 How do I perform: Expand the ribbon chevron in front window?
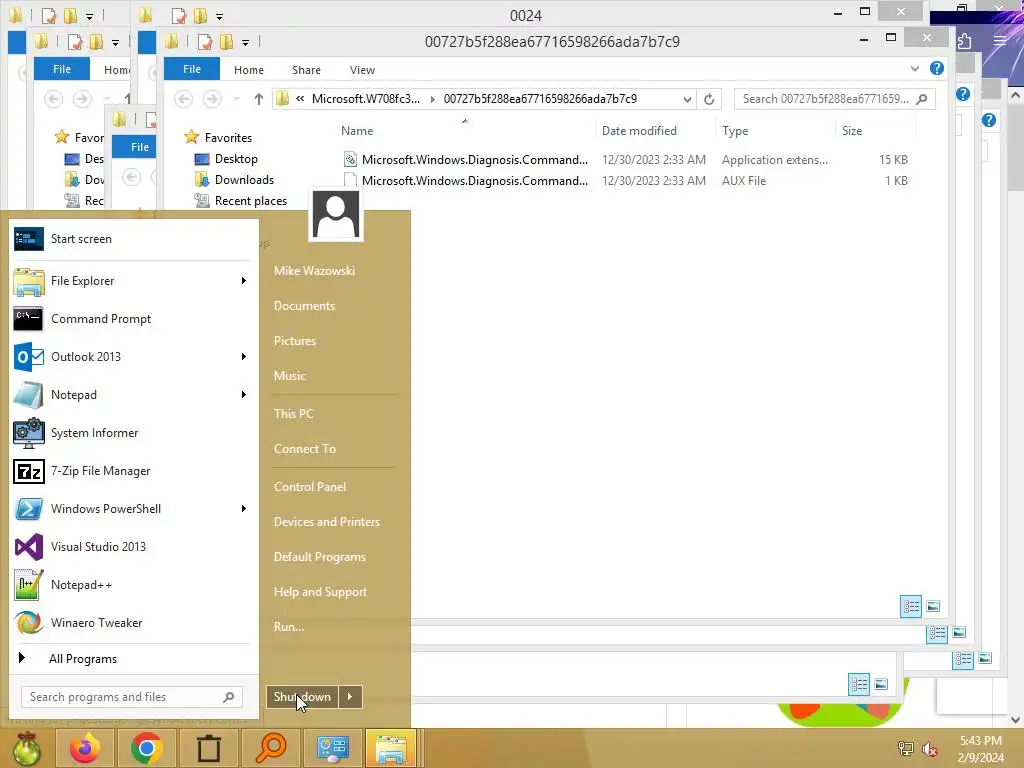click(x=914, y=69)
